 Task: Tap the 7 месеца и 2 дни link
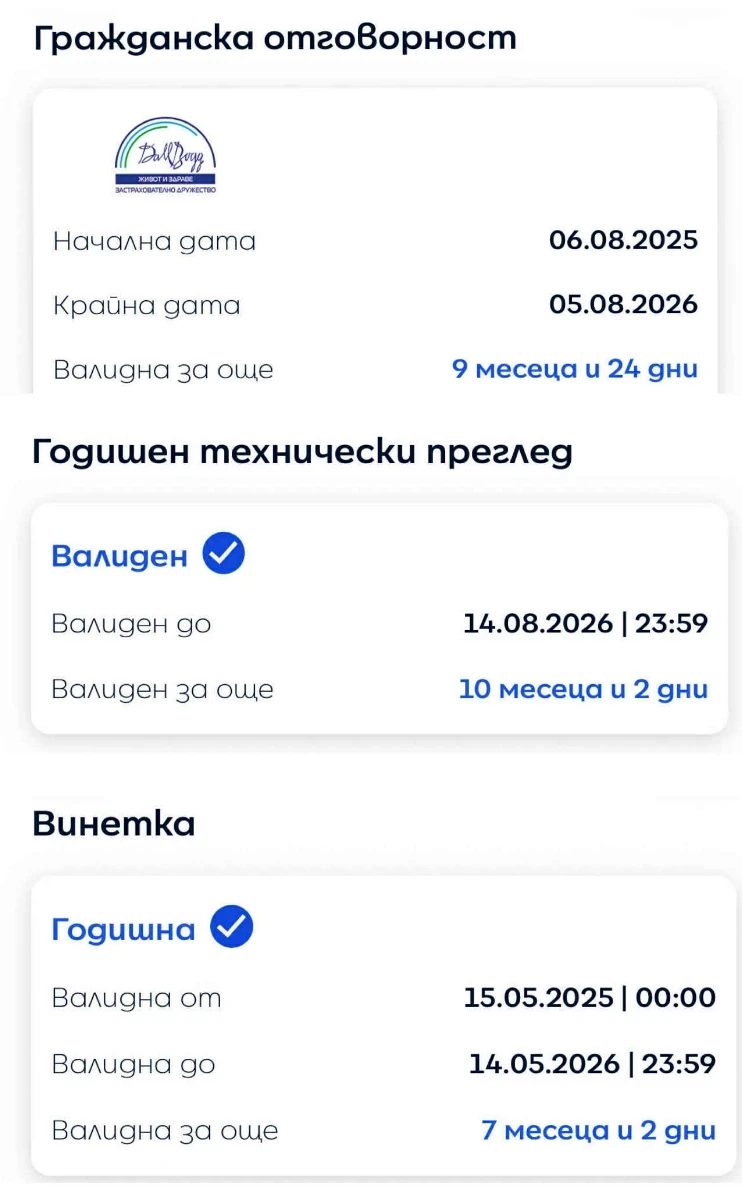pyautogui.click(x=598, y=1131)
